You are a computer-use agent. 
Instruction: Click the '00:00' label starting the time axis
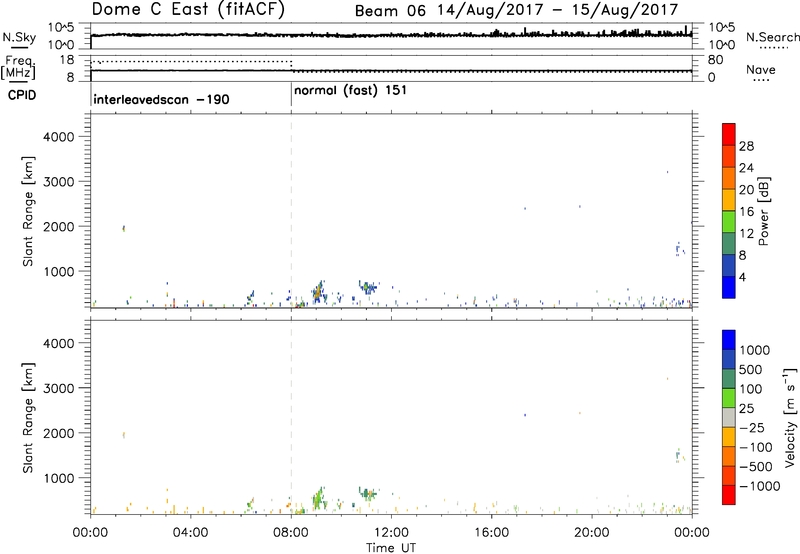click(x=90, y=533)
